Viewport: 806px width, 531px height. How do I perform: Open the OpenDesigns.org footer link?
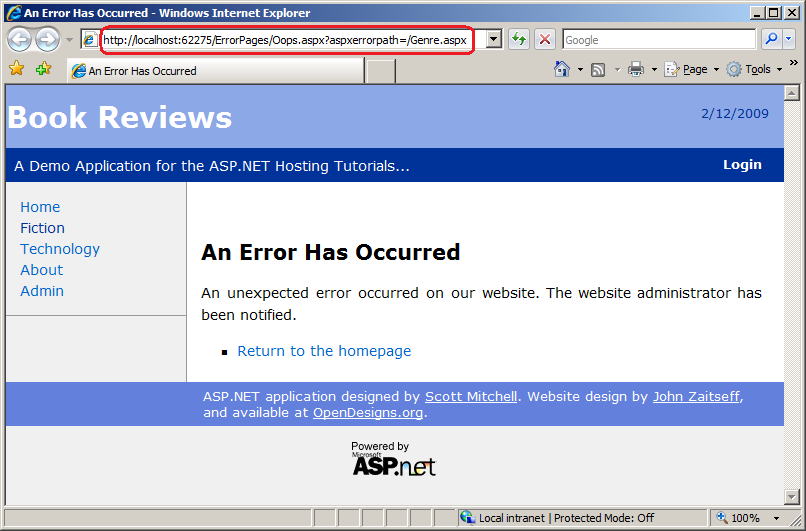coord(368,412)
